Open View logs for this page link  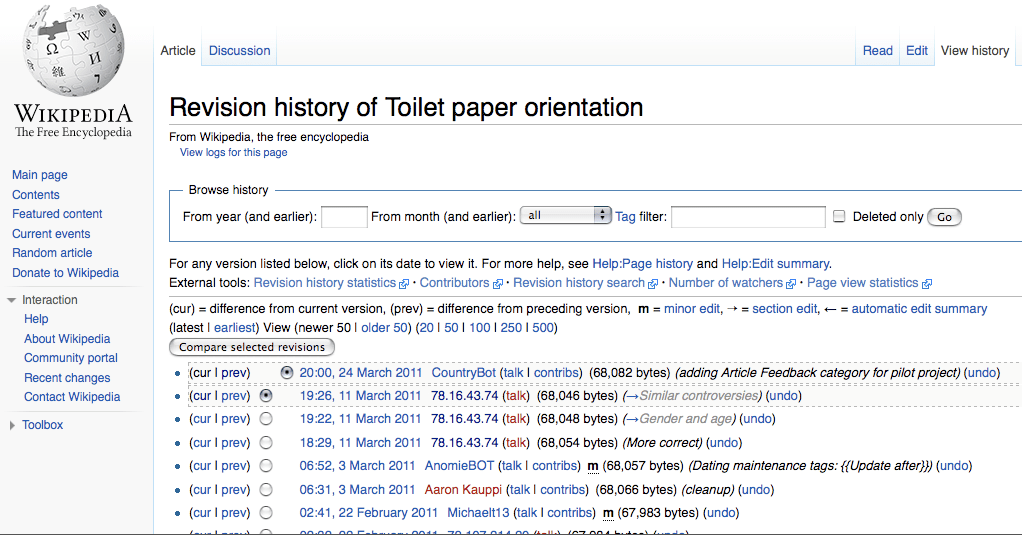click(x=233, y=152)
